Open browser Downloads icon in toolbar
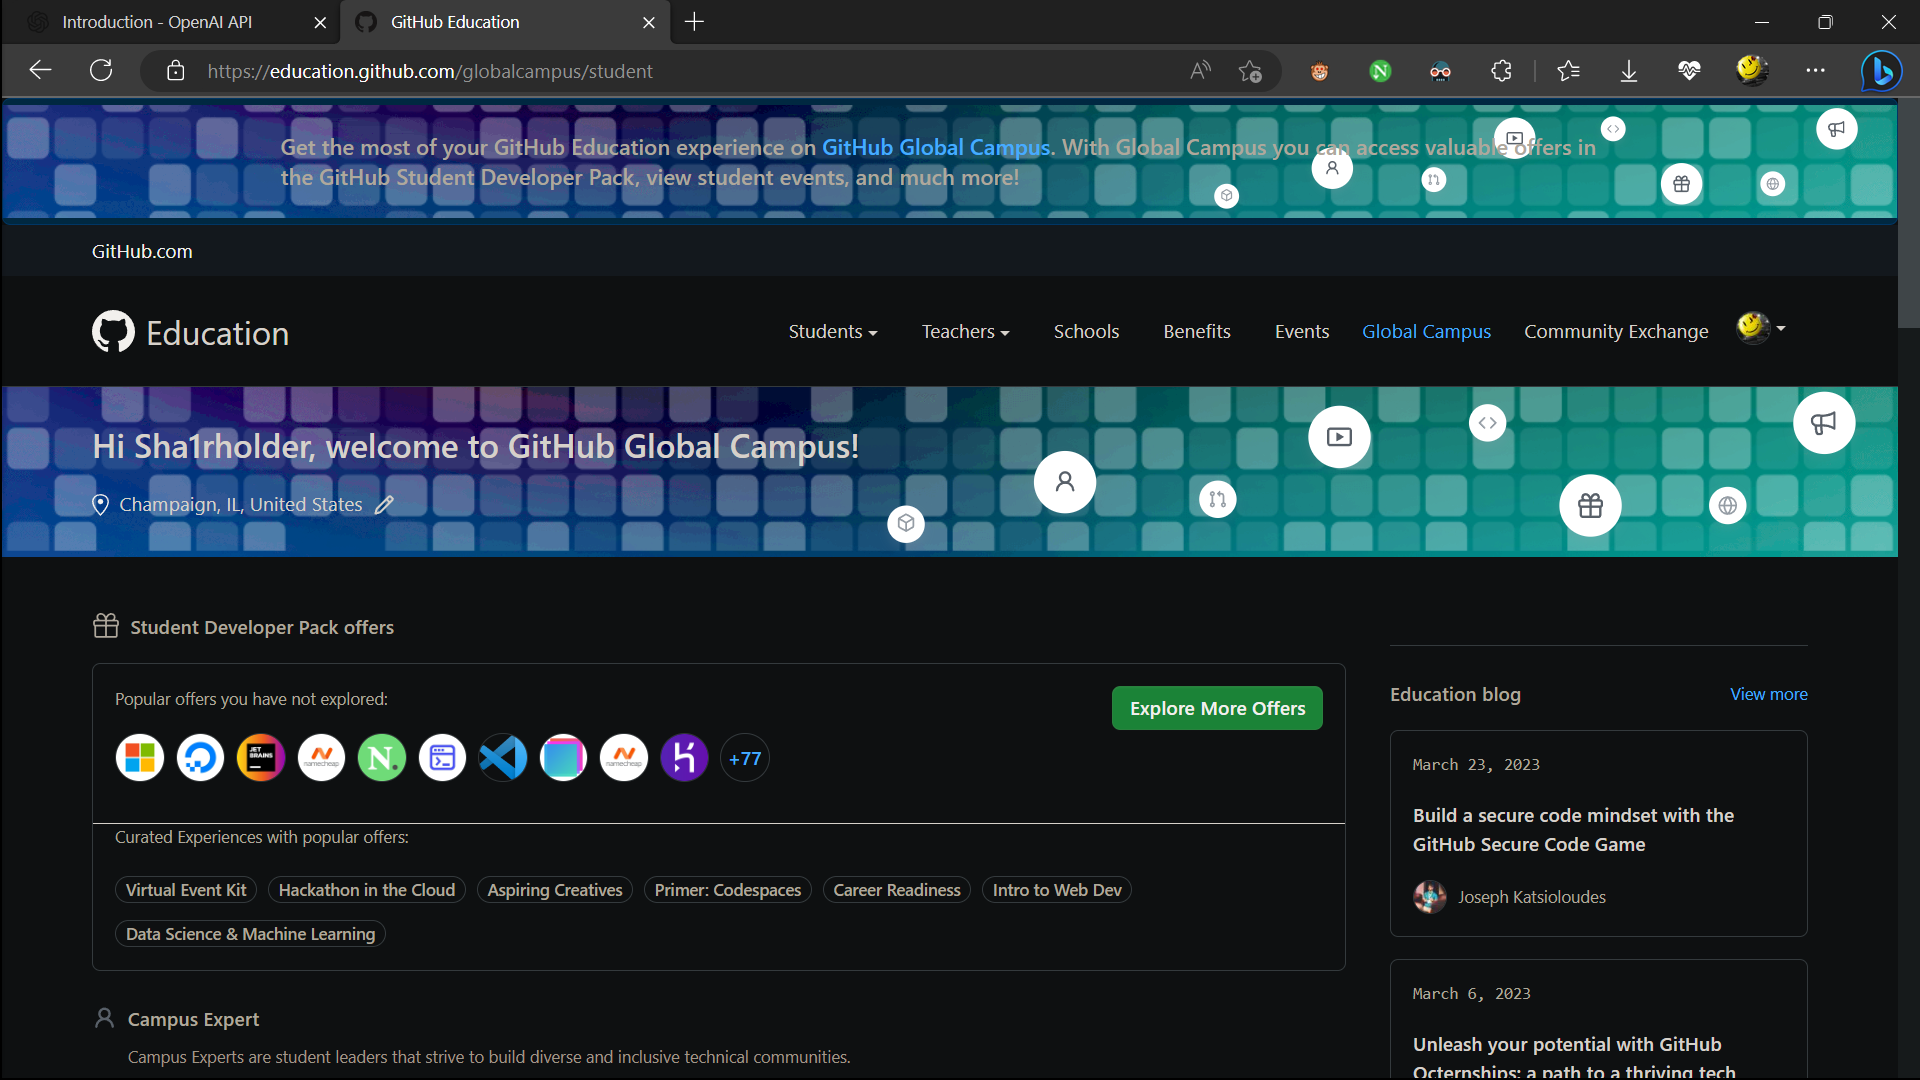 click(x=1628, y=71)
